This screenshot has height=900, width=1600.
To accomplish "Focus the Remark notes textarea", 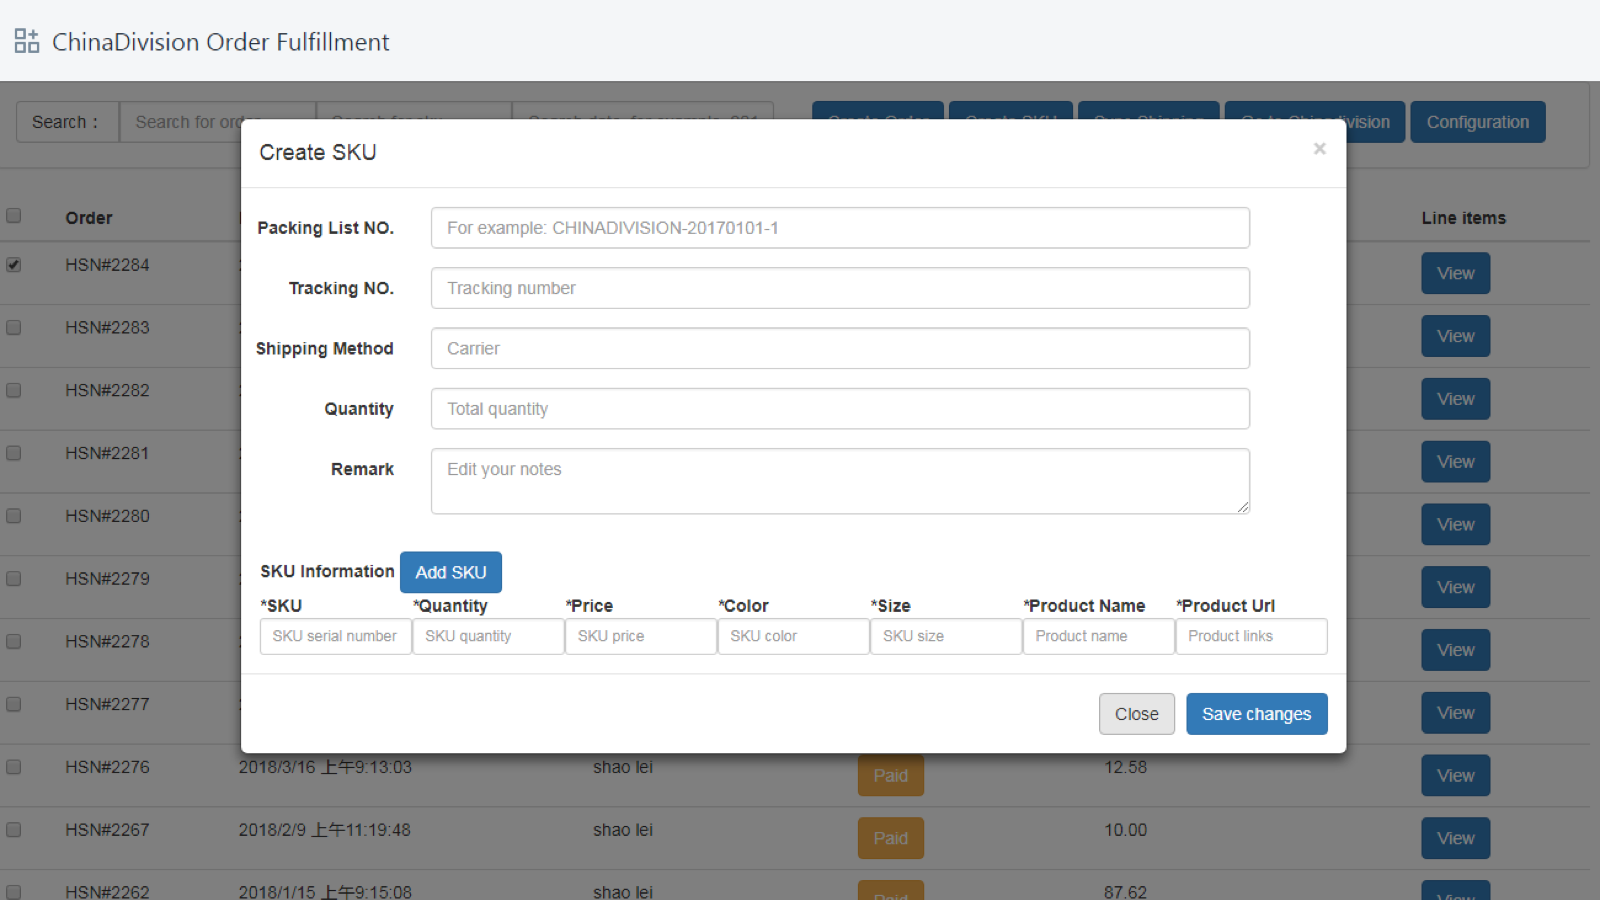I will pyautogui.click(x=840, y=481).
